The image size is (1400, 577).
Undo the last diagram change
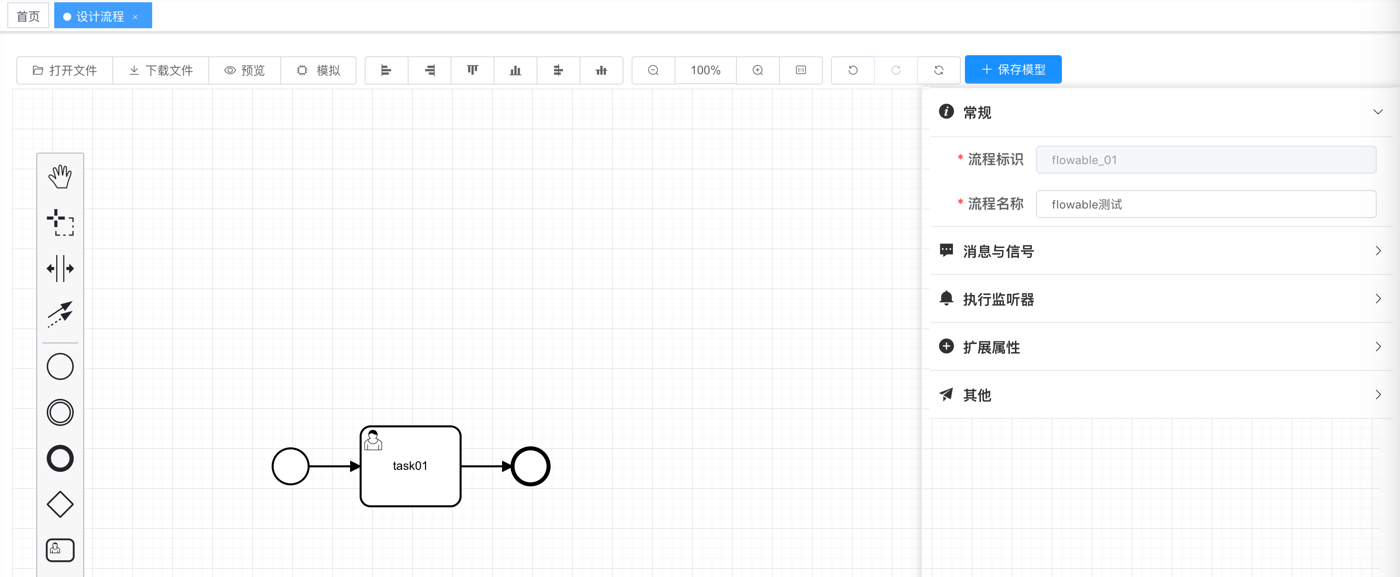853,70
